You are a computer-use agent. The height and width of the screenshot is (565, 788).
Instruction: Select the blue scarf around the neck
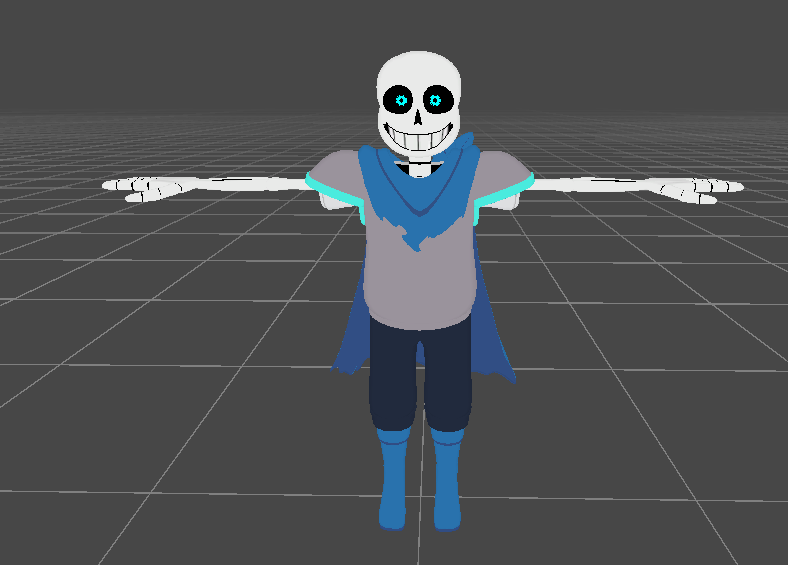(420, 191)
